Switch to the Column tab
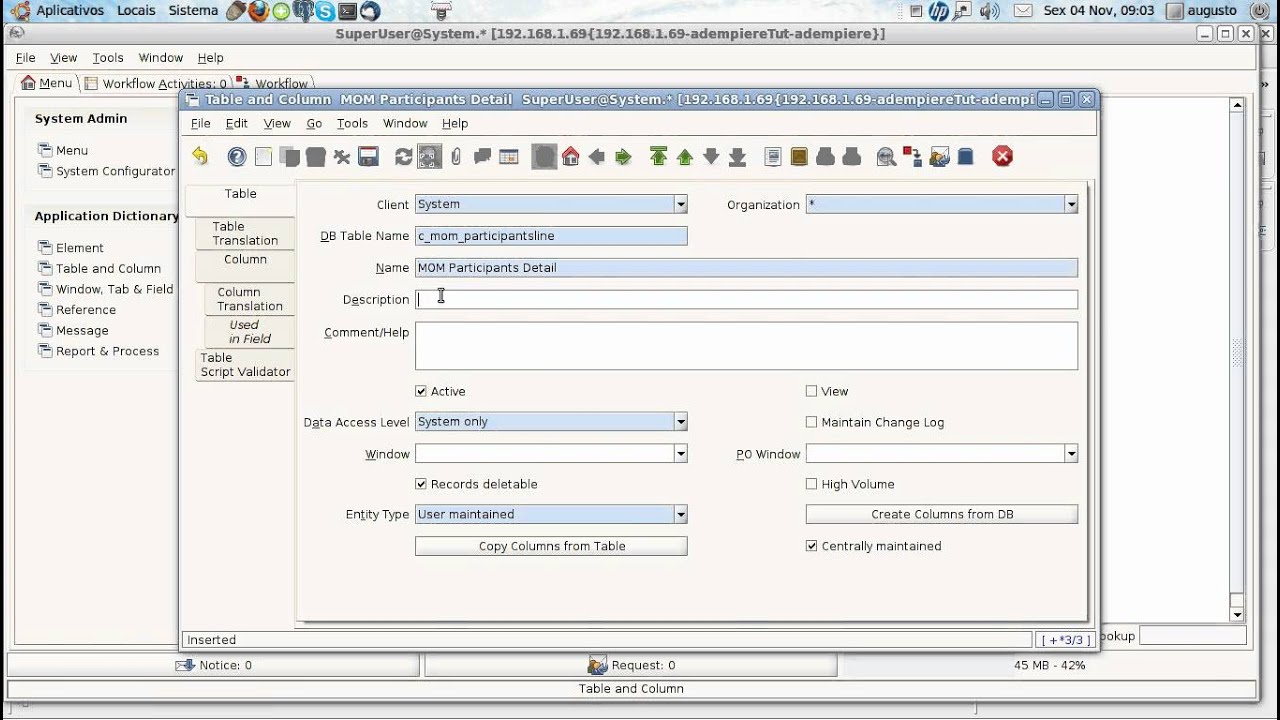The image size is (1280, 720). point(245,266)
